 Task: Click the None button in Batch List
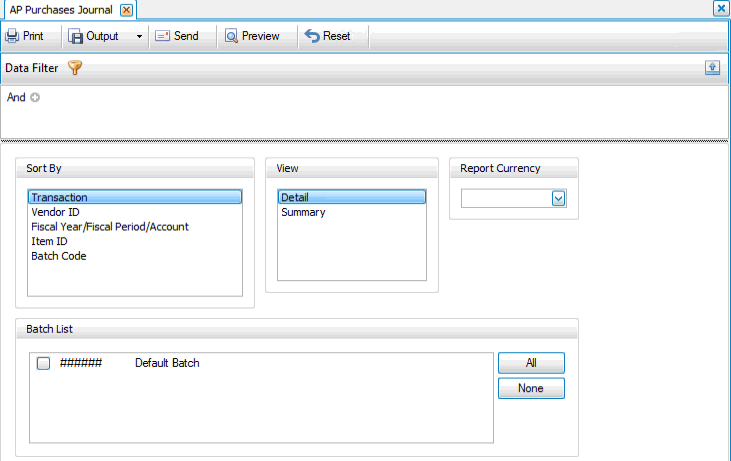[x=531, y=388]
